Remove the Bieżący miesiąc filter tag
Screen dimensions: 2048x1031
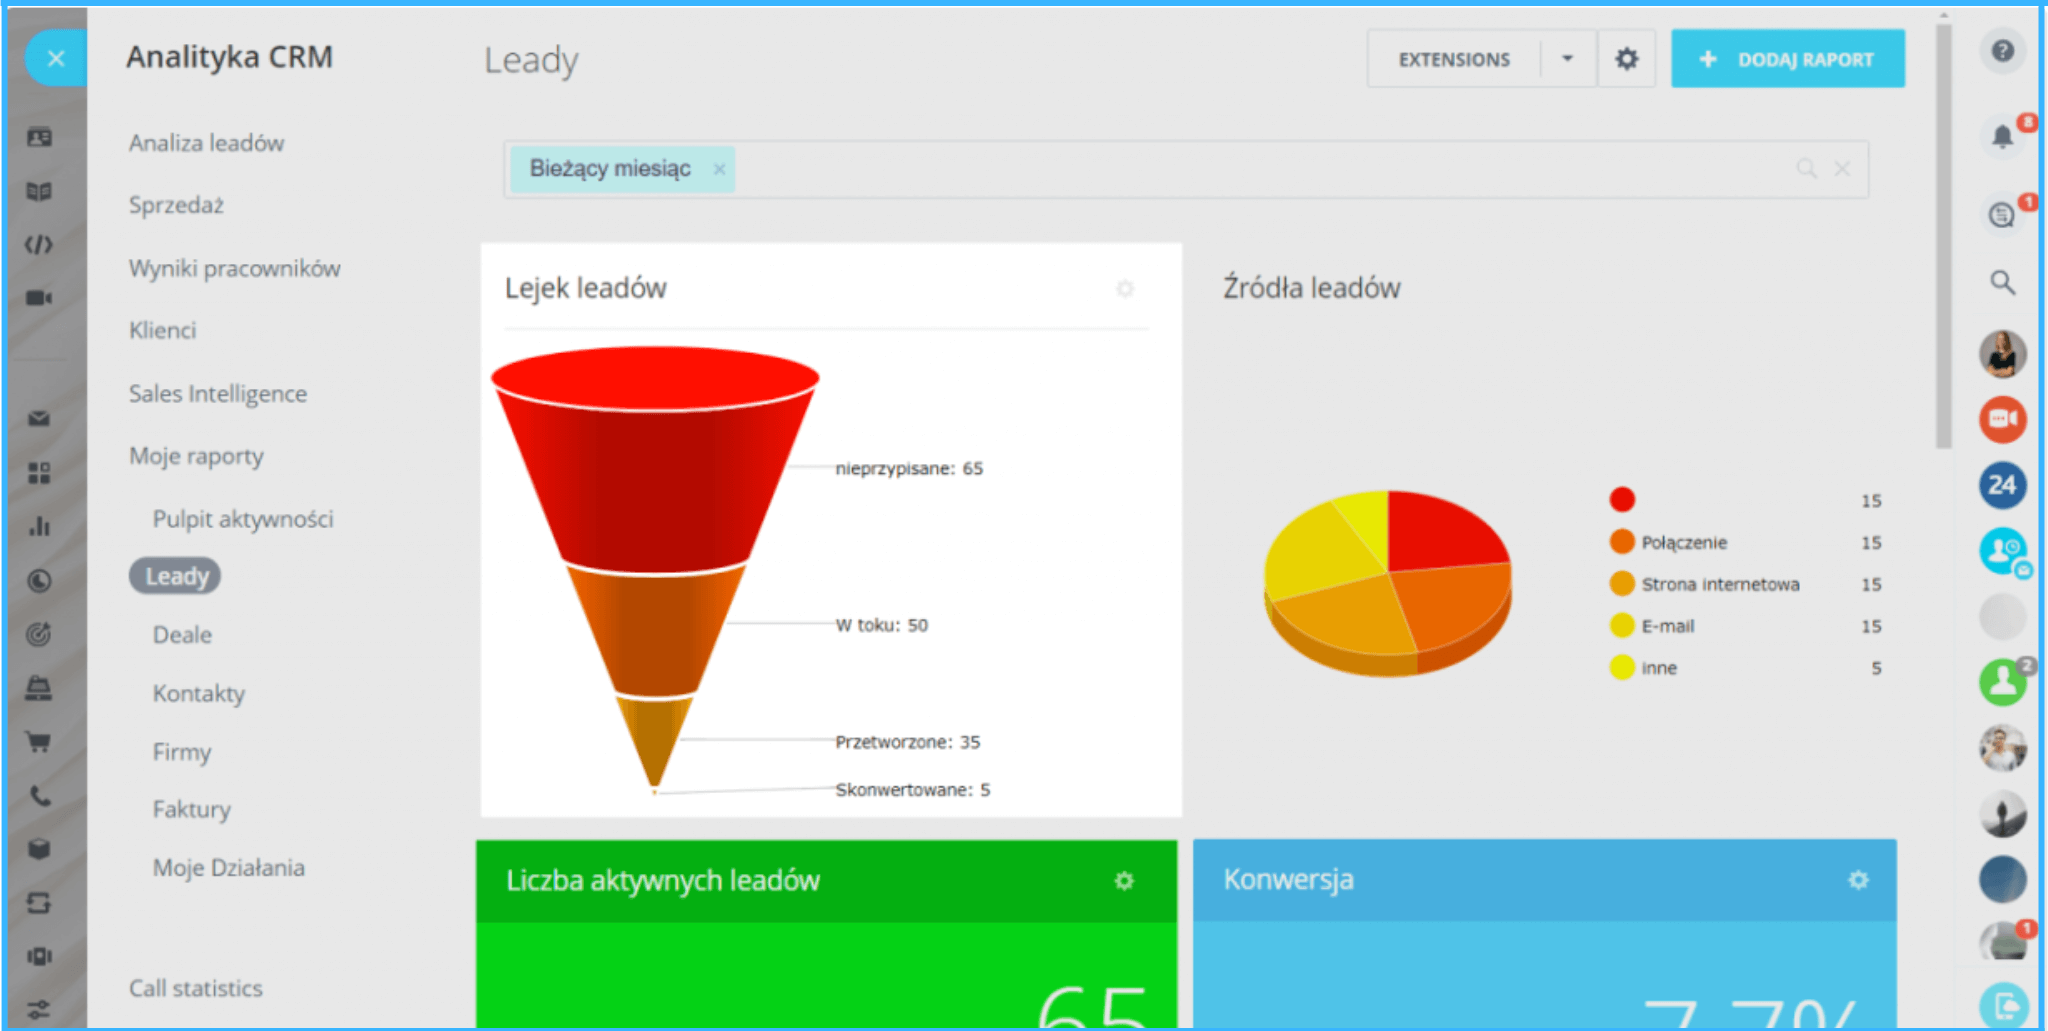click(x=719, y=169)
